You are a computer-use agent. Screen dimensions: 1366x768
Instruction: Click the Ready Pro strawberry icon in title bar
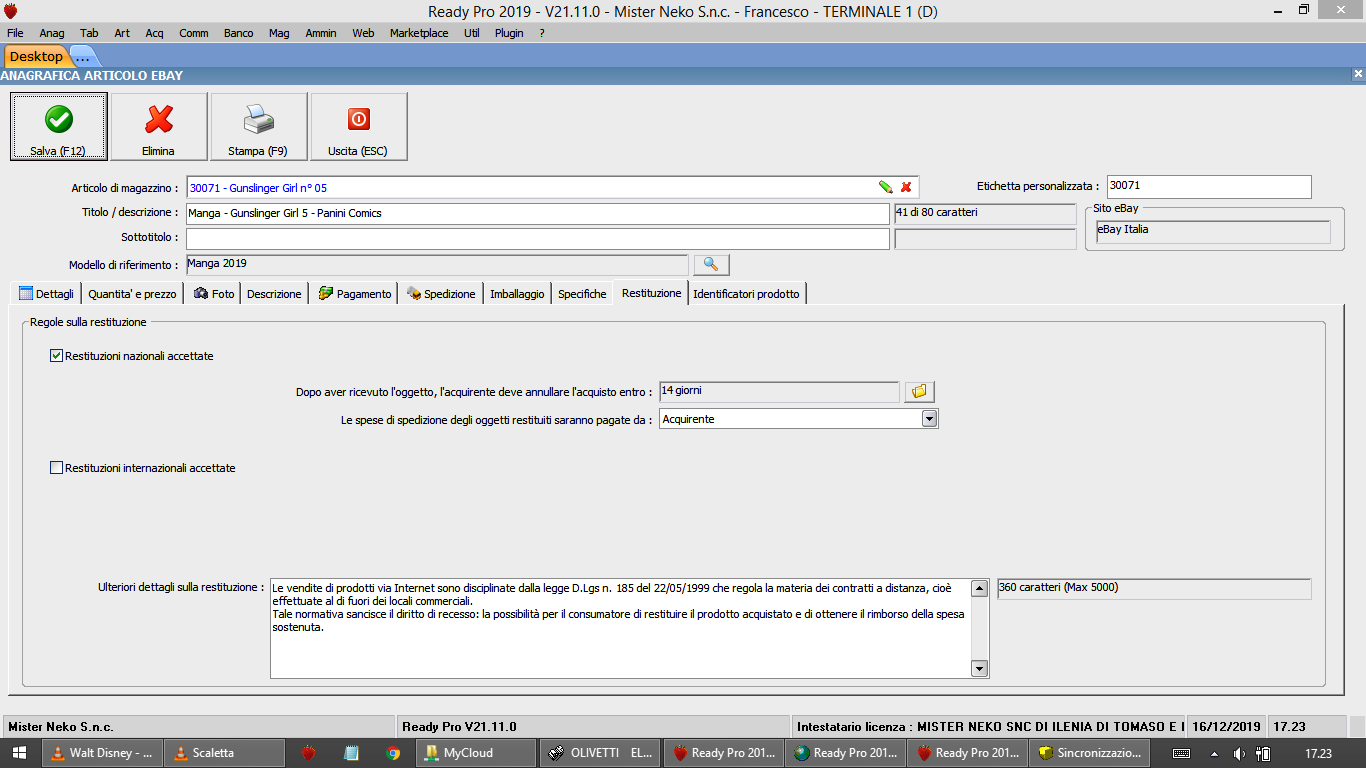(11, 11)
